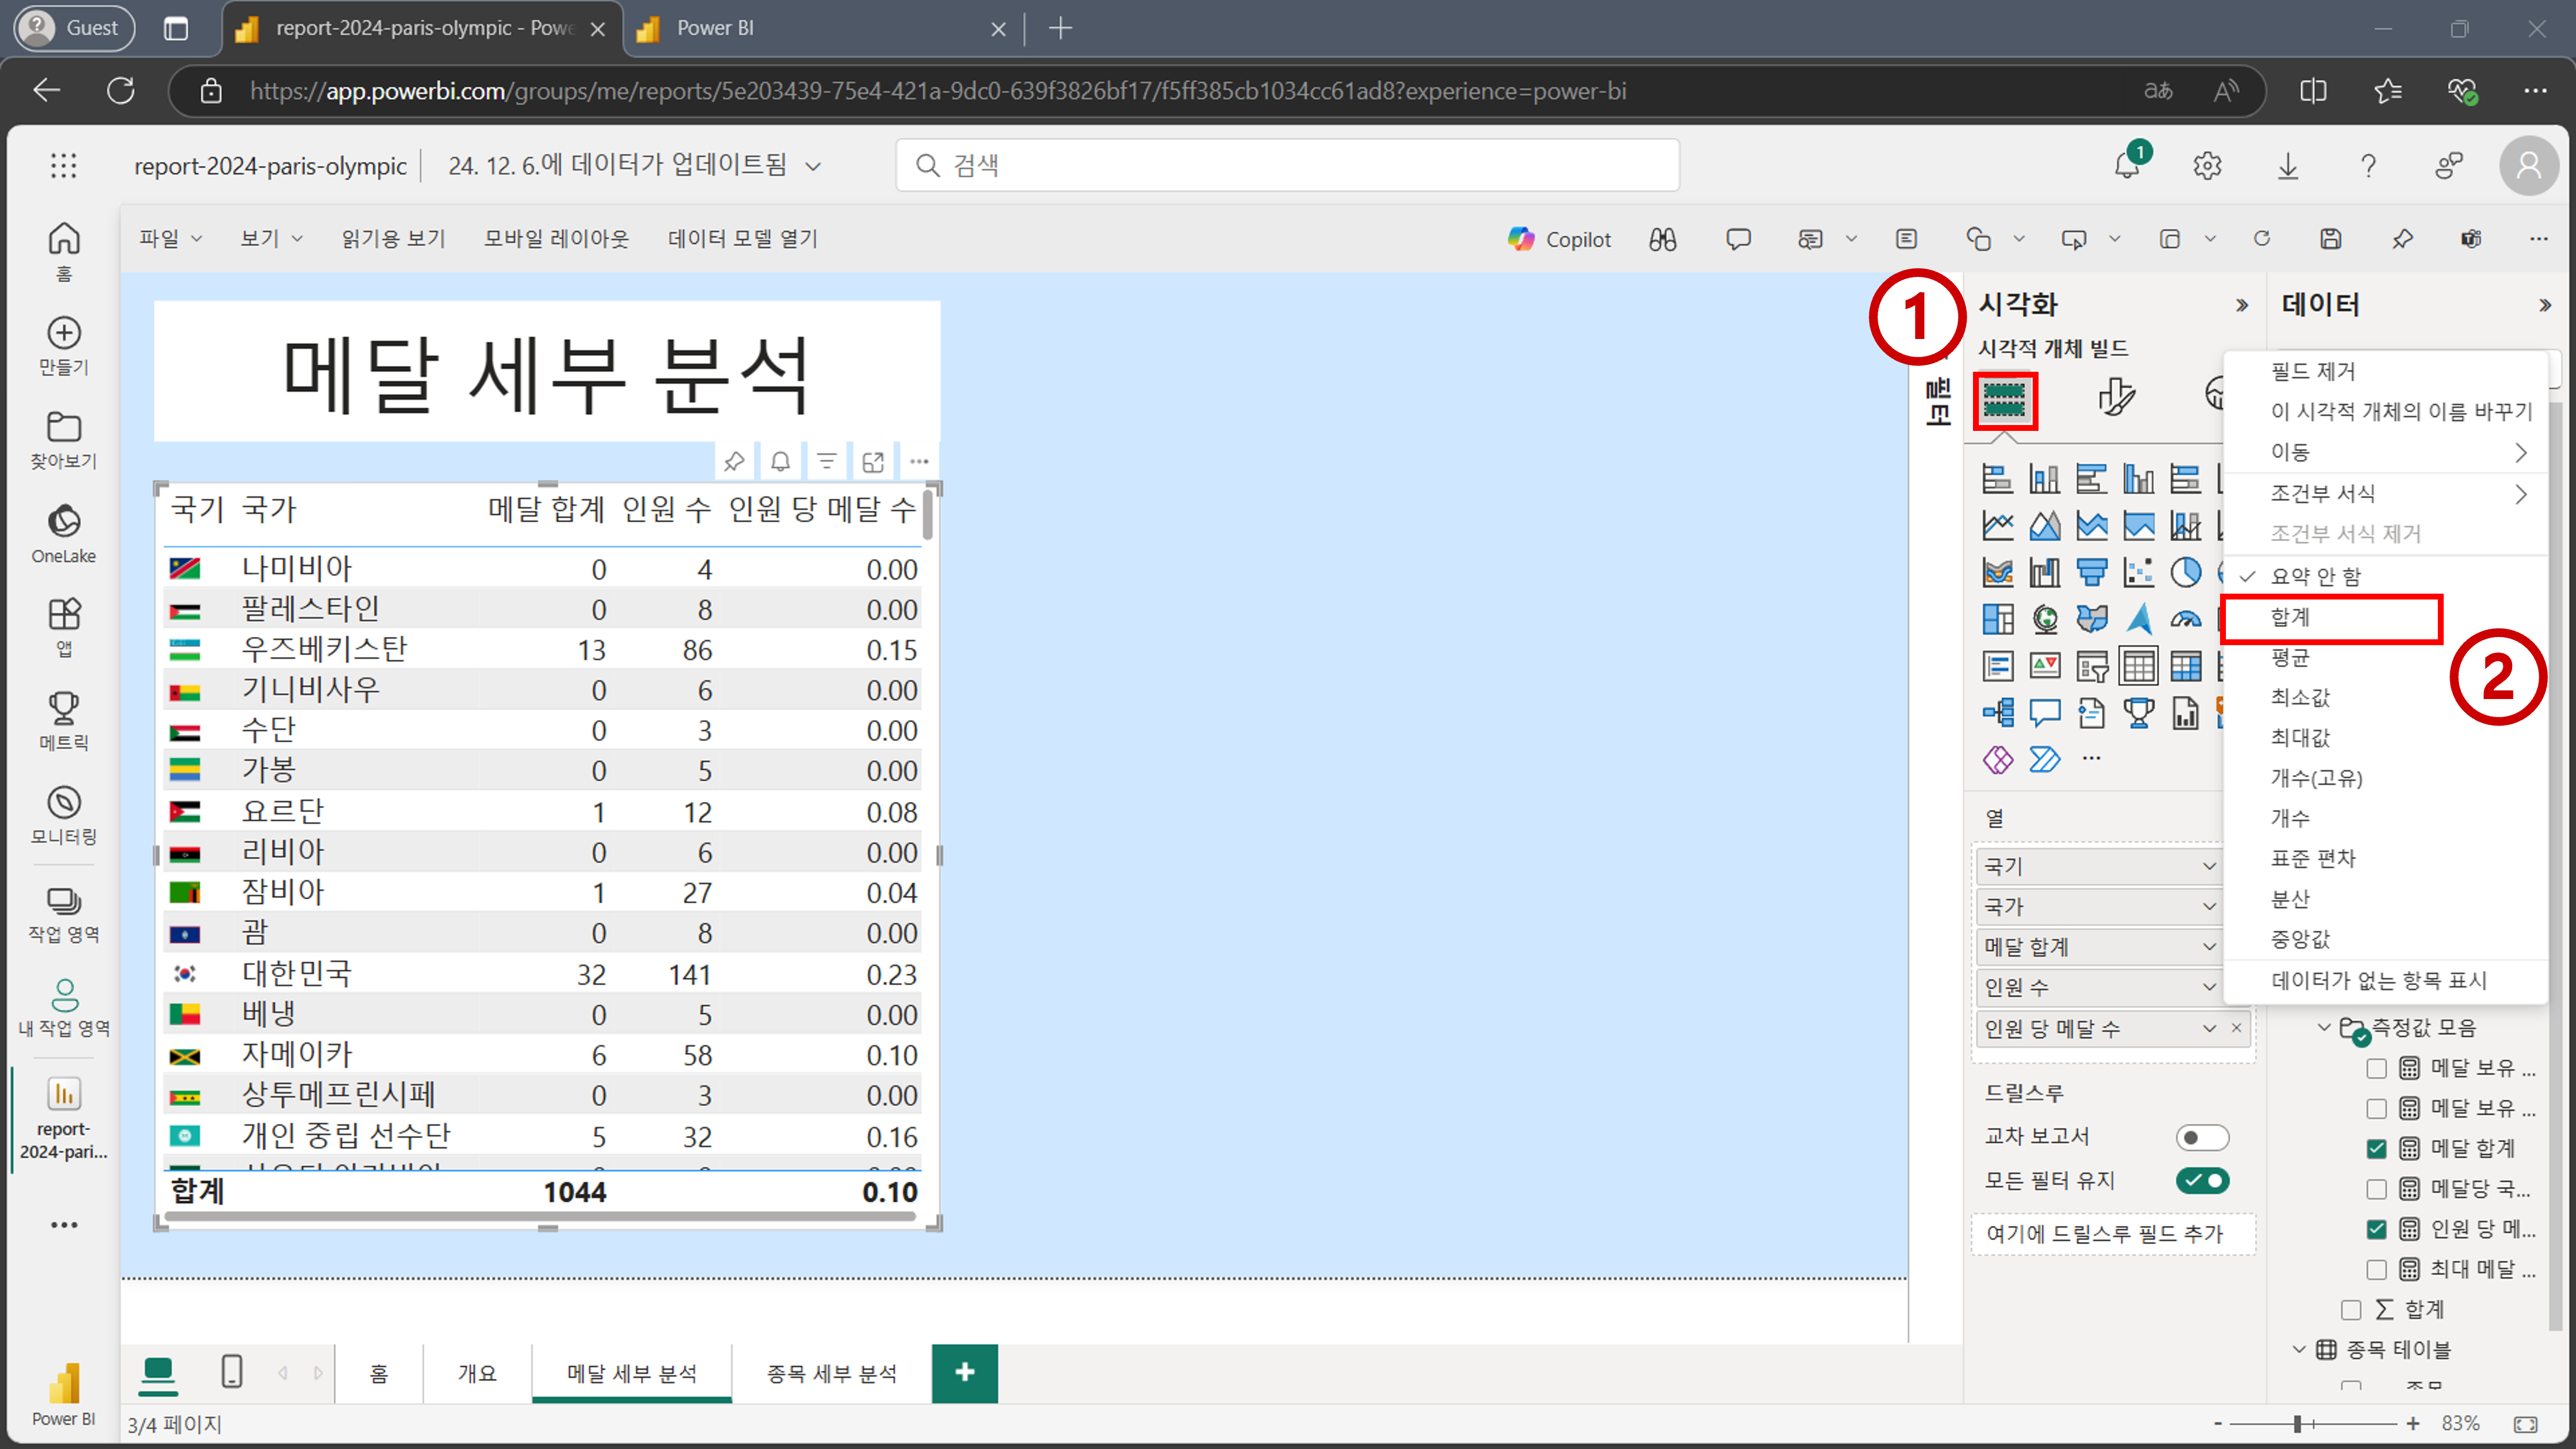Open OneLake in left navigation
This screenshot has height=1449, width=2576.
(x=64, y=534)
